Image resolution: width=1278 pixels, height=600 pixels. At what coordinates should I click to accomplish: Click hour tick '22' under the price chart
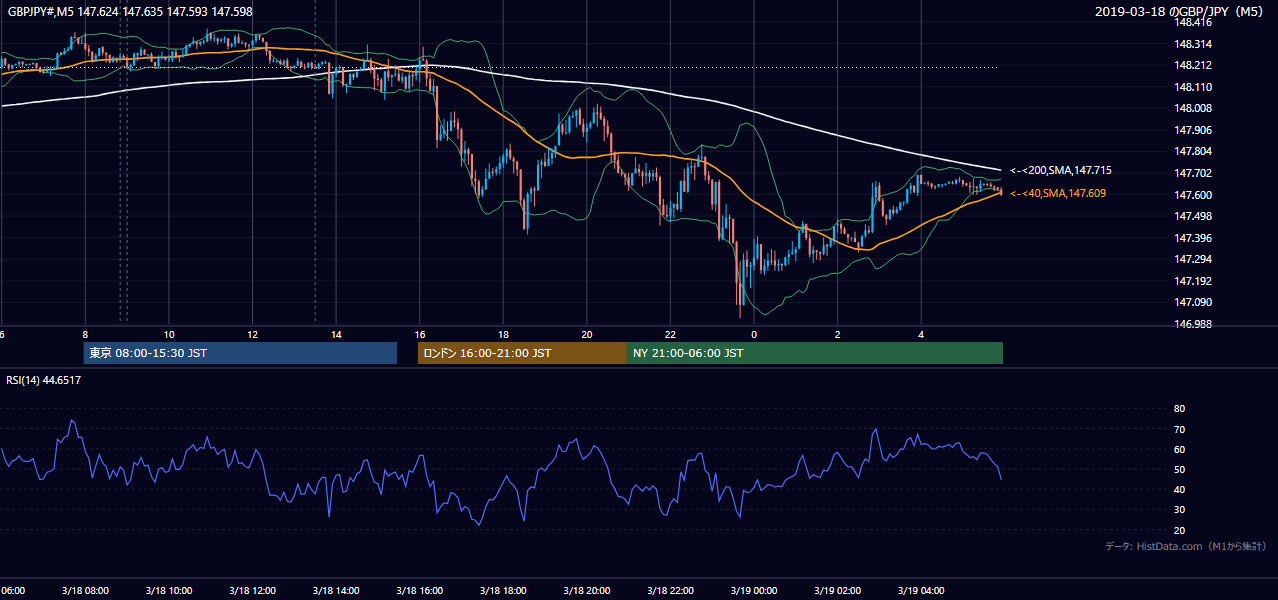point(670,334)
